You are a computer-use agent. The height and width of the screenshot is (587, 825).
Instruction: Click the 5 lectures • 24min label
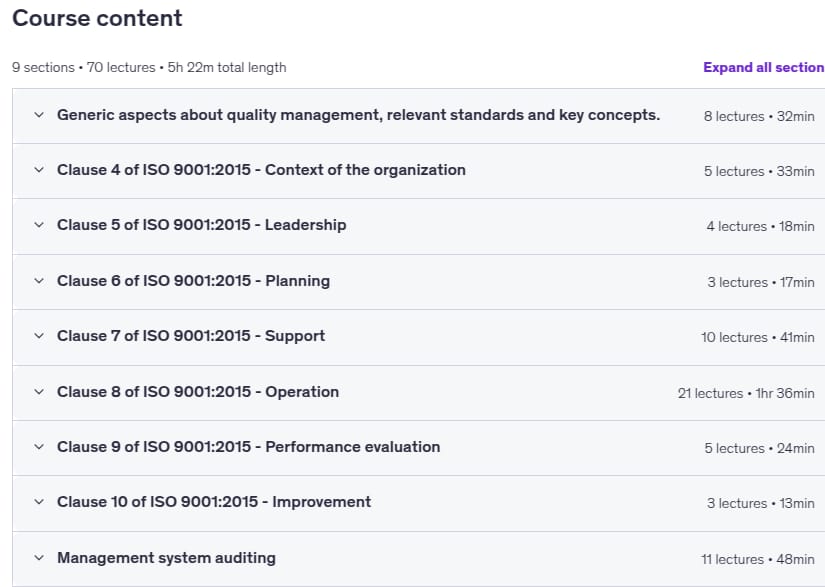[760, 449]
